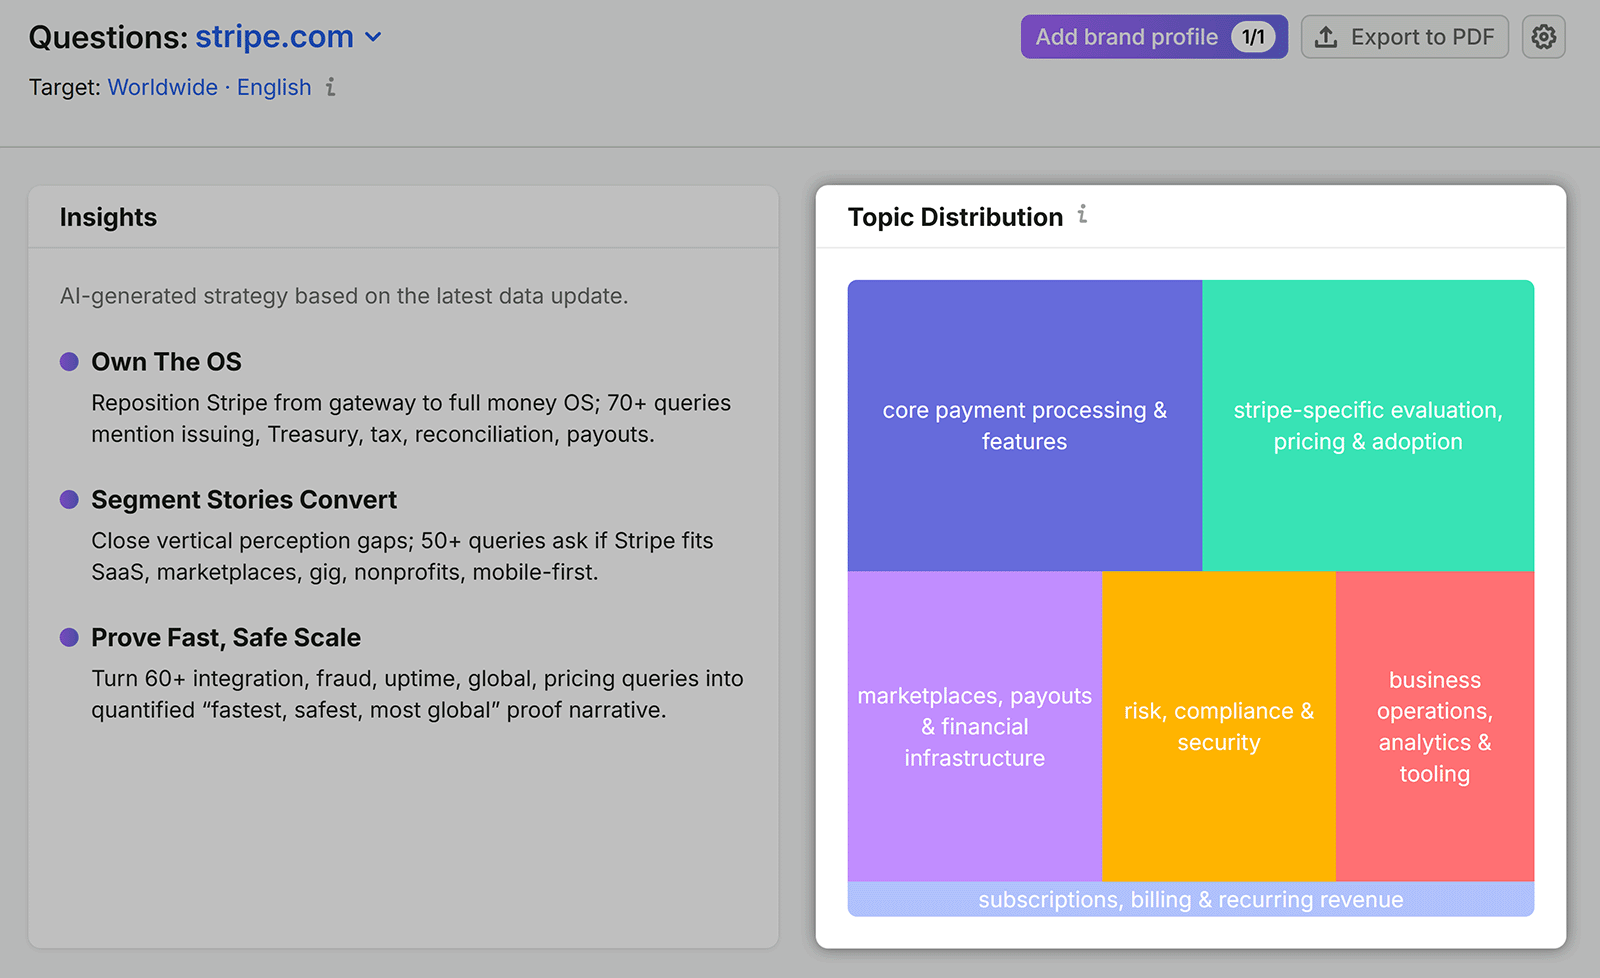This screenshot has height=978, width=1600.
Task: Click Export to PDF button
Action: (x=1404, y=37)
